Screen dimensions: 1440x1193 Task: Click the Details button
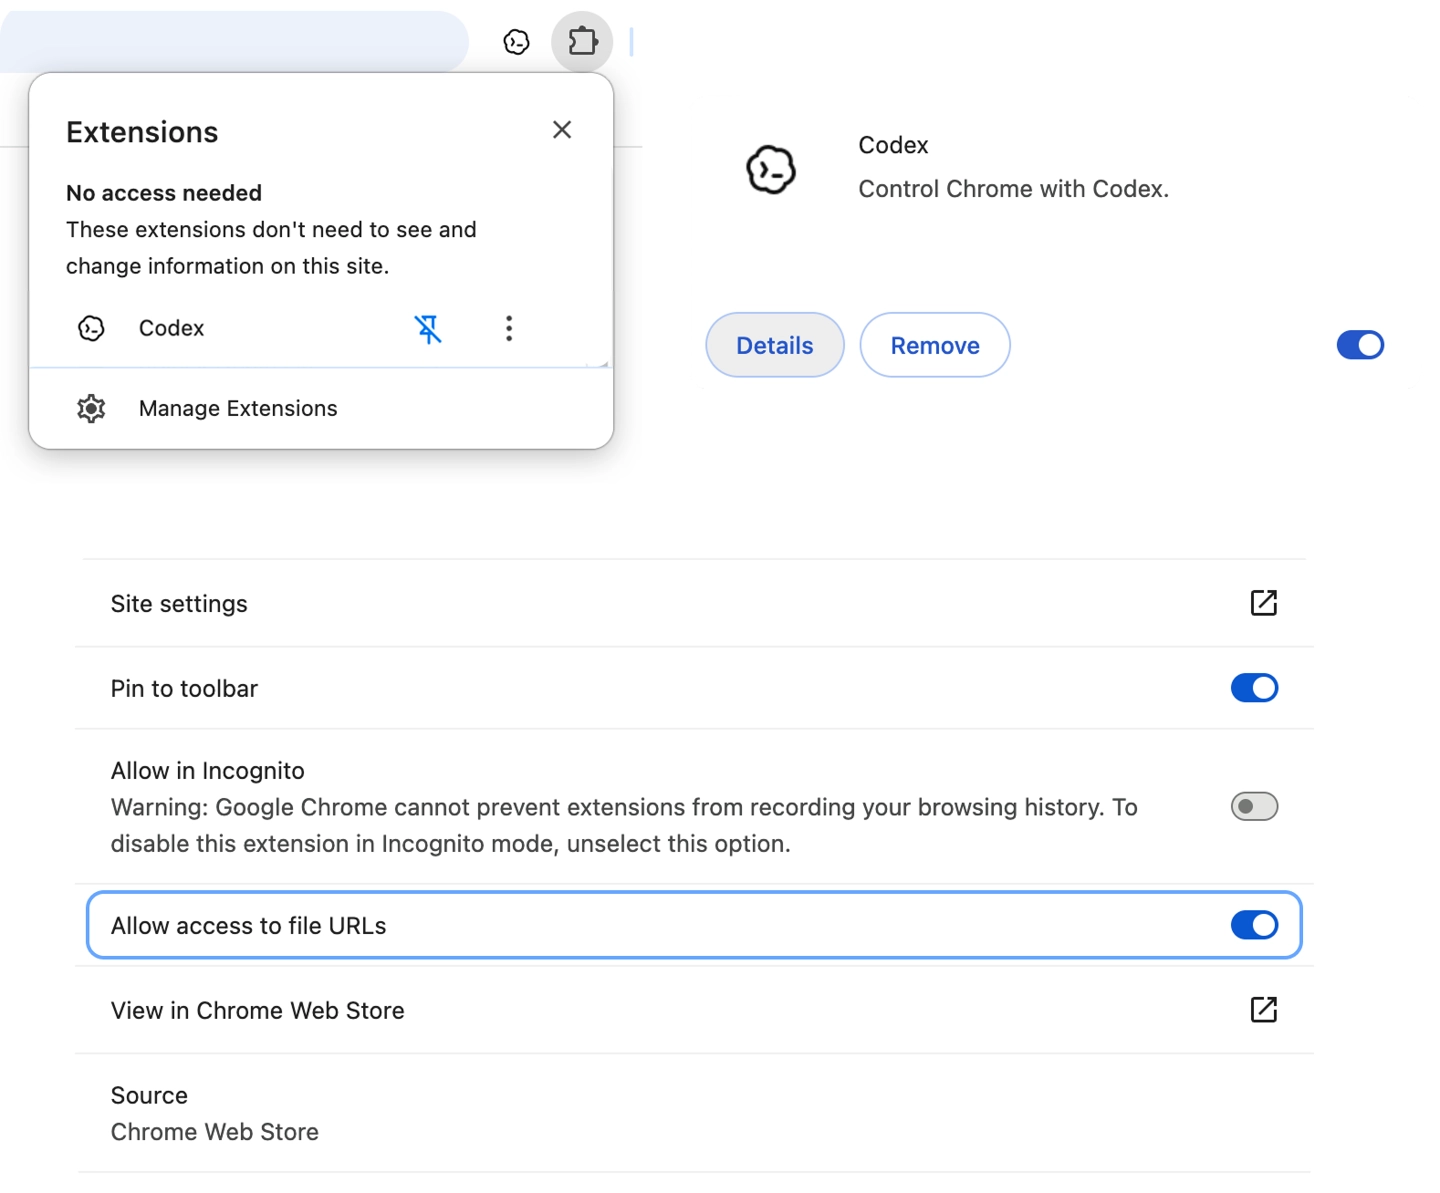[775, 345]
